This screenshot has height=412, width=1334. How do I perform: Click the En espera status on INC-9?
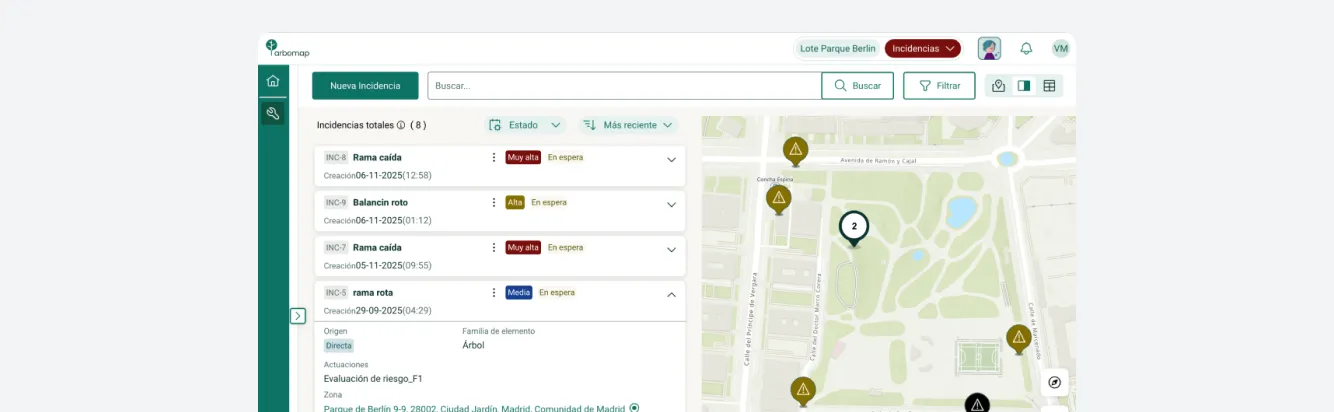(548, 202)
